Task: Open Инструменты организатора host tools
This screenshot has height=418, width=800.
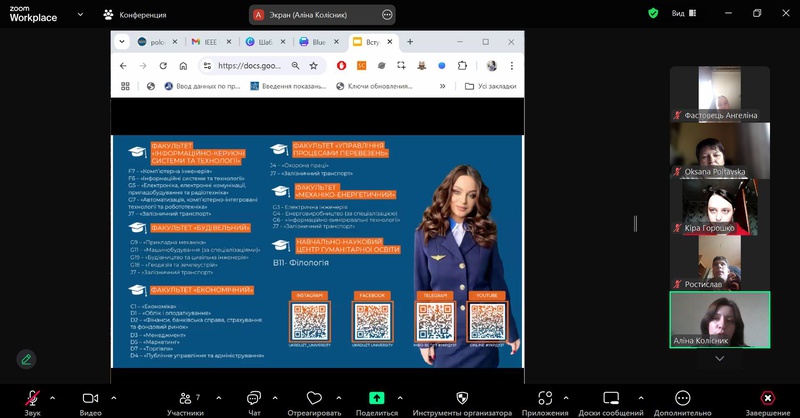Action: pyautogui.click(x=462, y=403)
